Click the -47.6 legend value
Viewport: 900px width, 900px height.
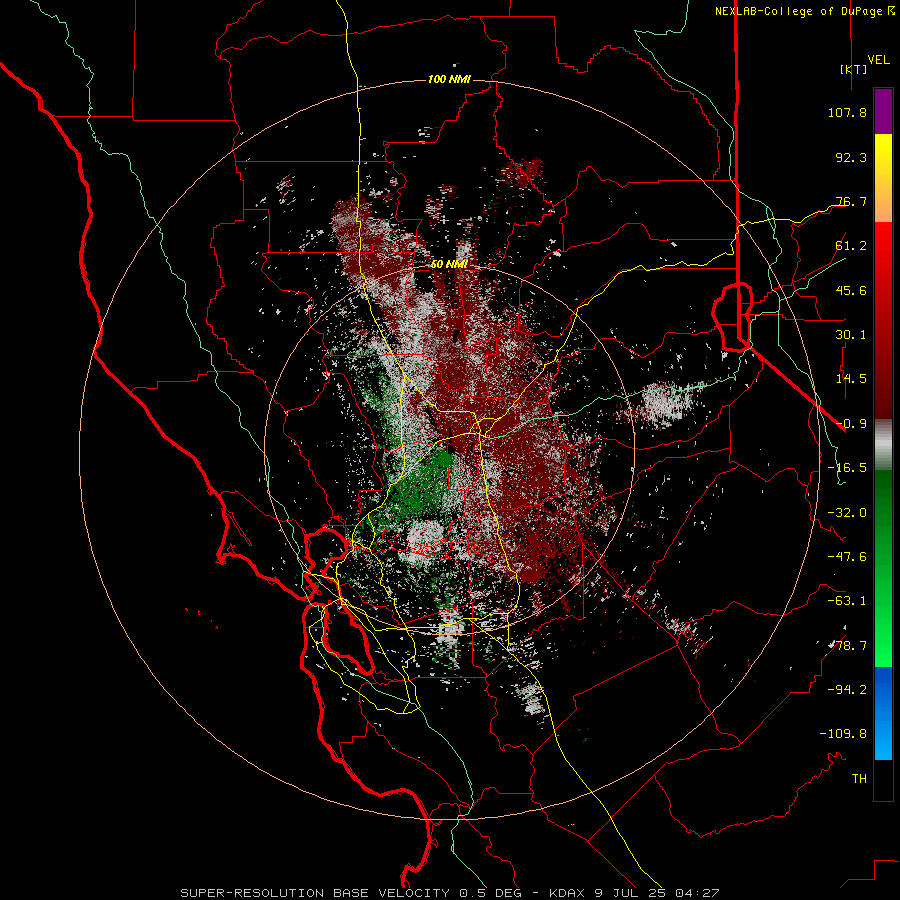click(x=847, y=557)
